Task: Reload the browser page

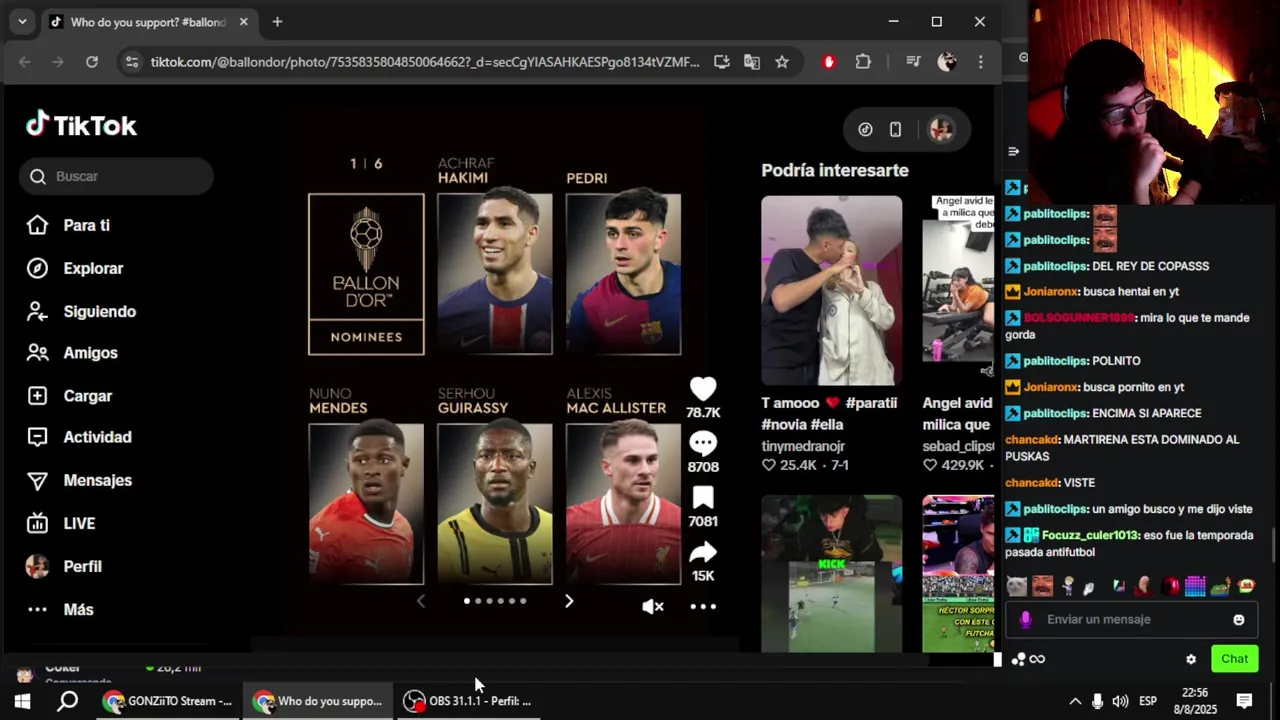Action: [92, 62]
